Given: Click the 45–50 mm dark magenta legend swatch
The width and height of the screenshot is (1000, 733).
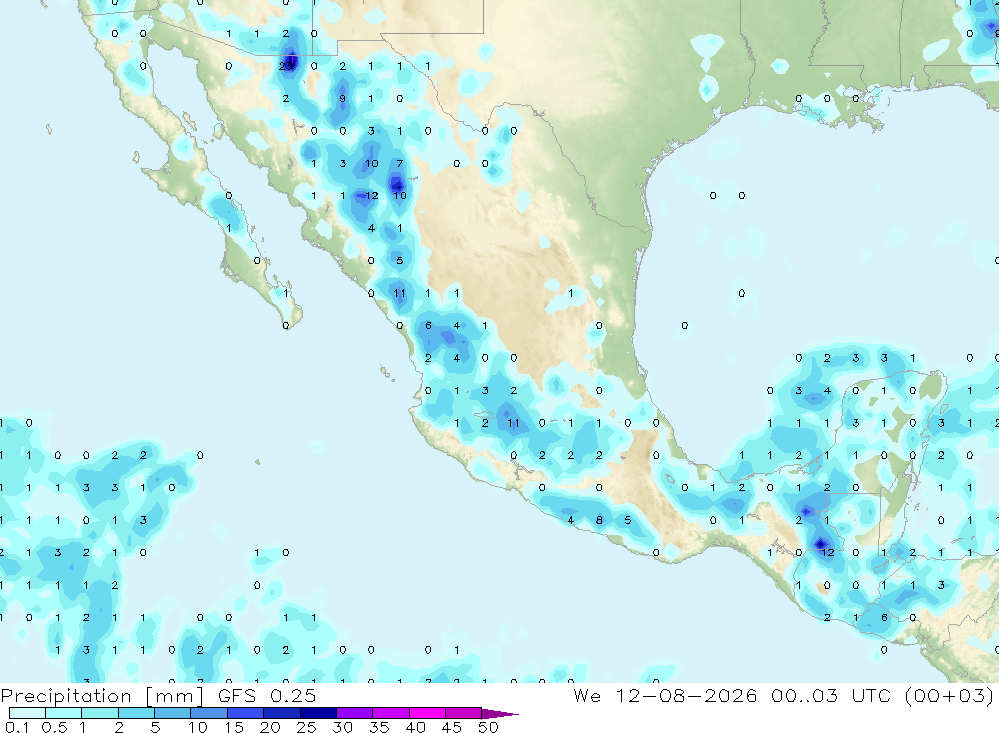Looking at the screenshot, I should [x=464, y=713].
